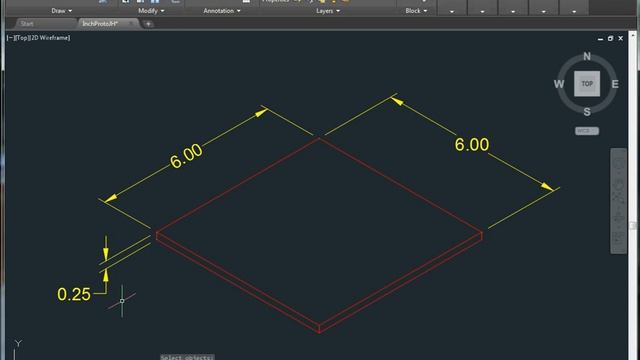640x360 pixels.
Task: Click the 'Select objects:' command line prompt
Action: tap(187, 357)
